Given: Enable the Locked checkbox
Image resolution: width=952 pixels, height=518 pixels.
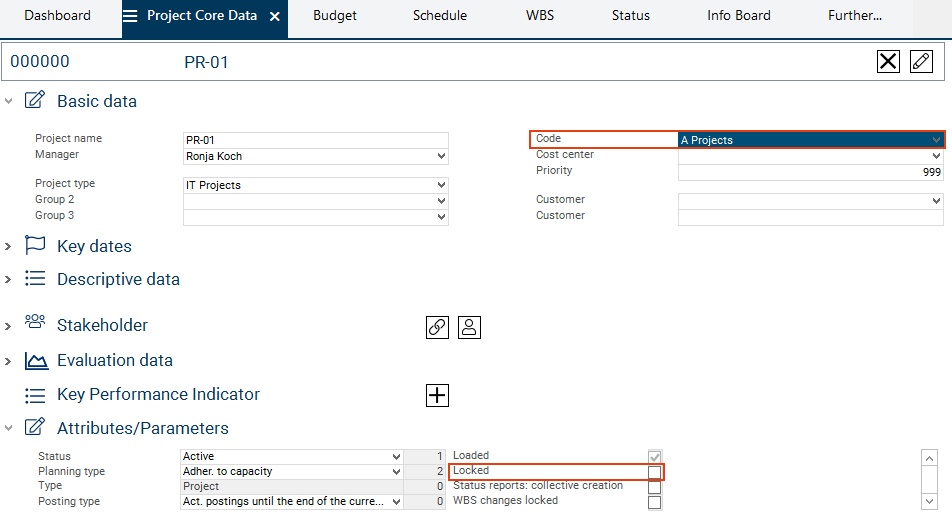Looking at the screenshot, I should (654, 472).
